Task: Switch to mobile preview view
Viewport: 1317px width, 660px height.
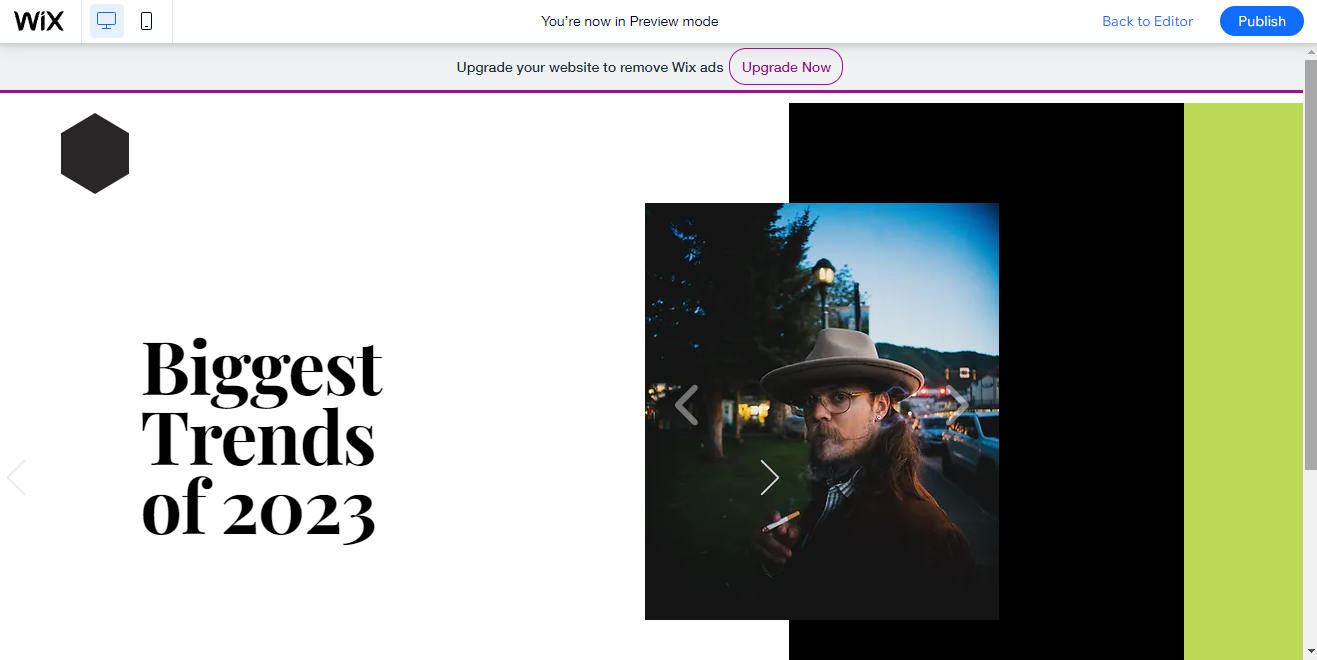Action: pyautogui.click(x=147, y=21)
